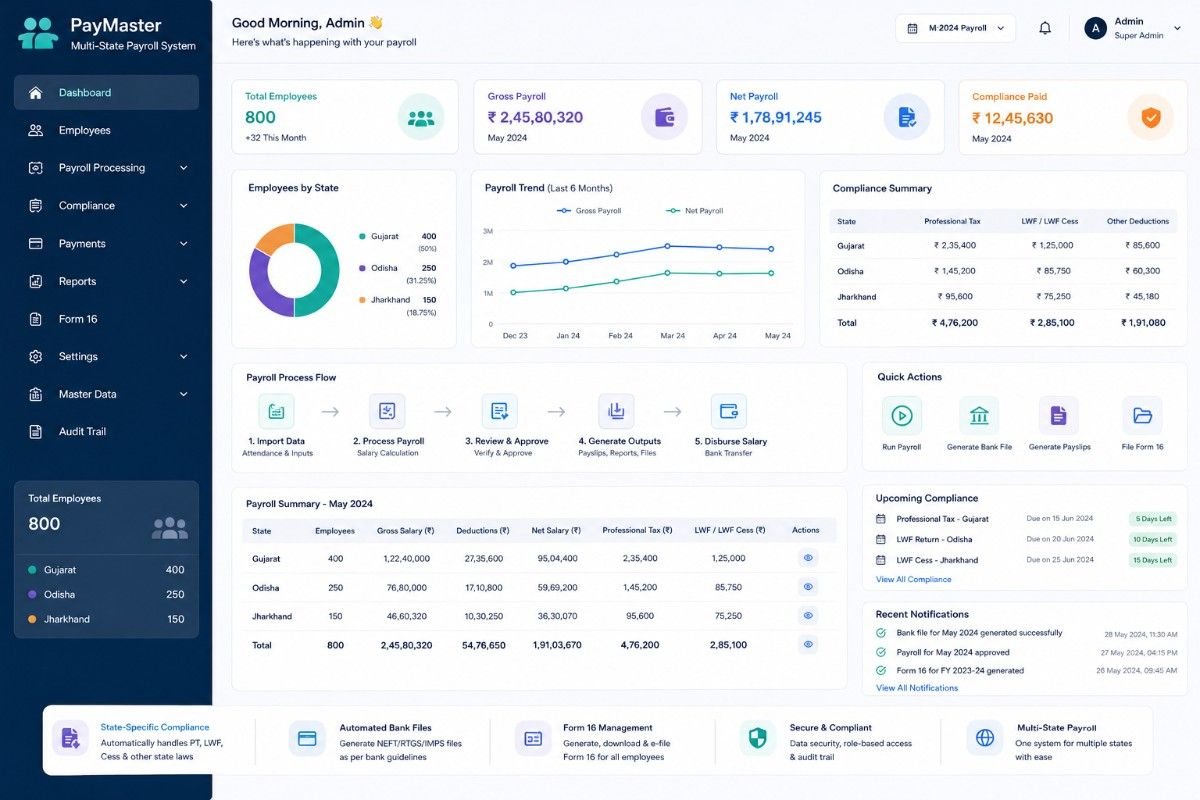
Task: Click the View All Notifications link
Action: pyautogui.click(x=917, y=688)
